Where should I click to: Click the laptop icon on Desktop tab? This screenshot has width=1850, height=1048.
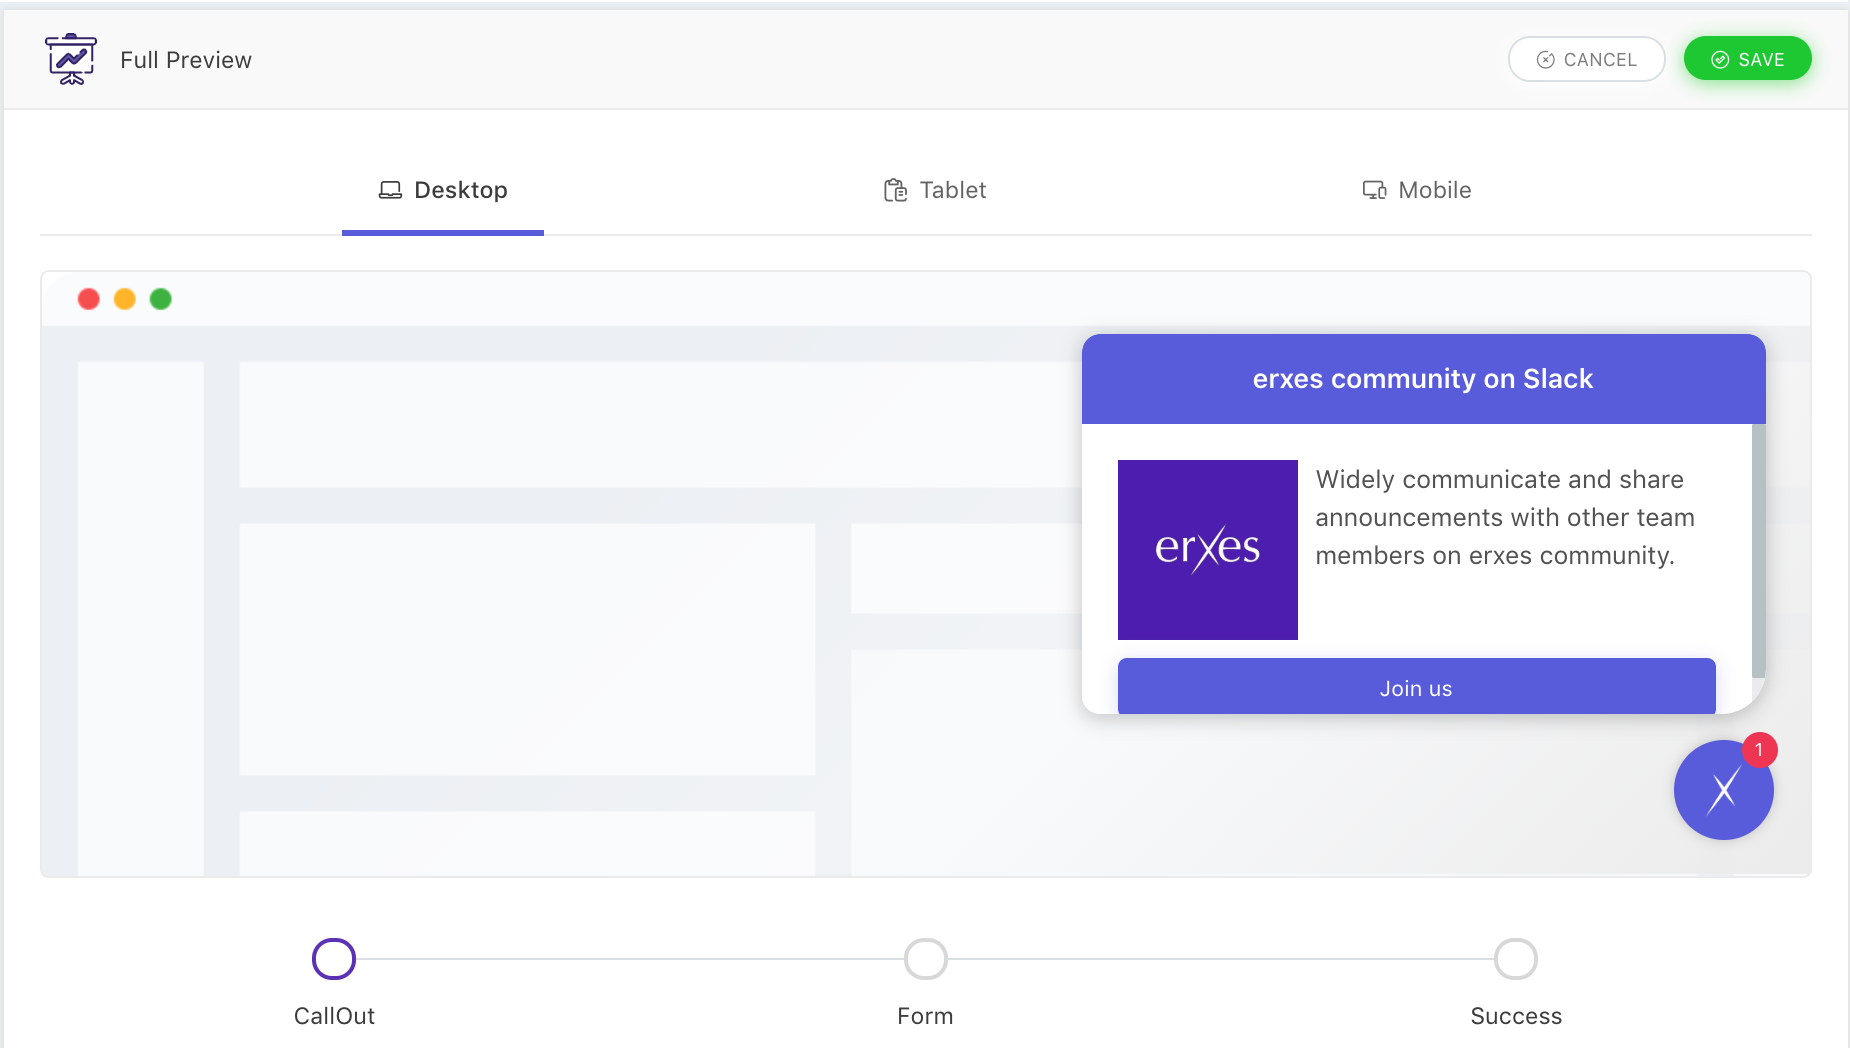coord(390,190)
